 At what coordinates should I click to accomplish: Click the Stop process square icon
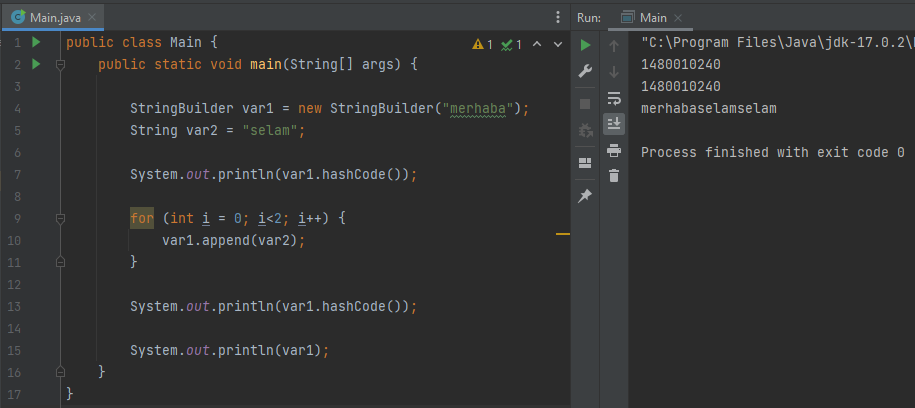[586, 103]
